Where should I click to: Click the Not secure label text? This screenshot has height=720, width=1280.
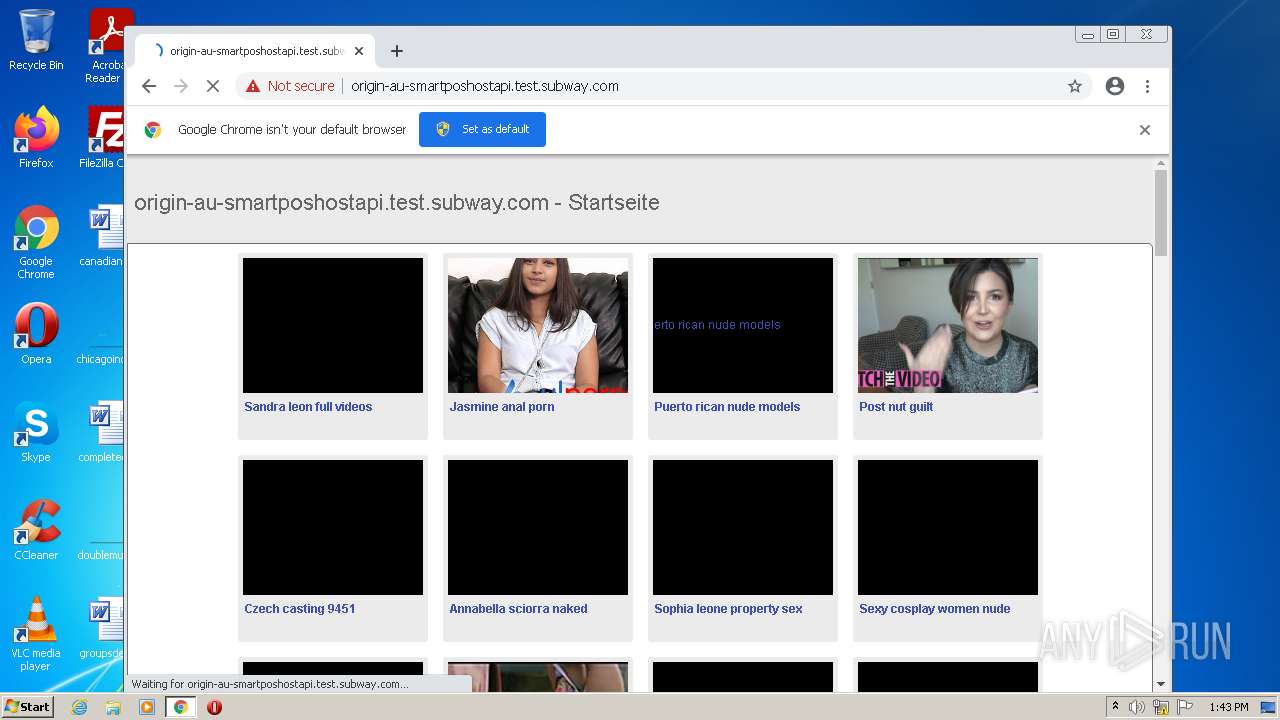(301, 86)
